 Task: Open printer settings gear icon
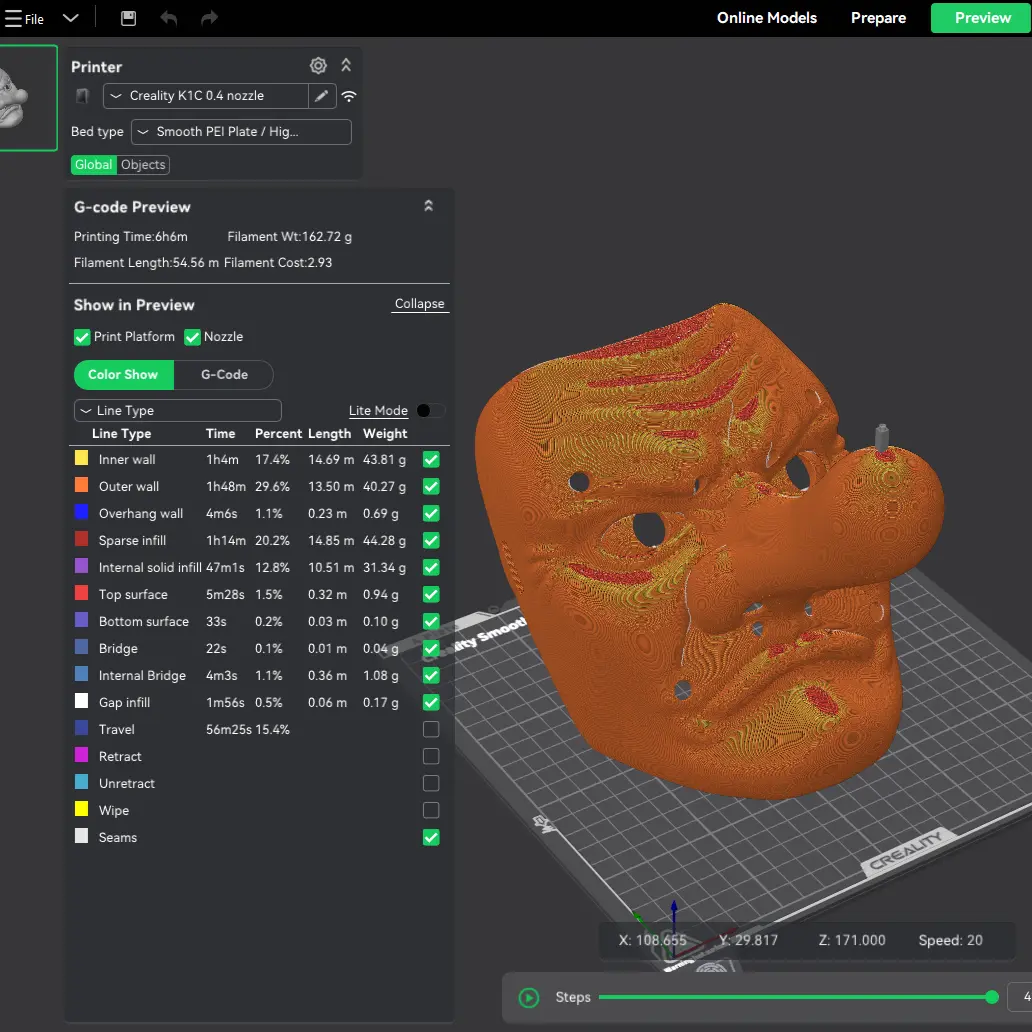[x=318, y=66]
